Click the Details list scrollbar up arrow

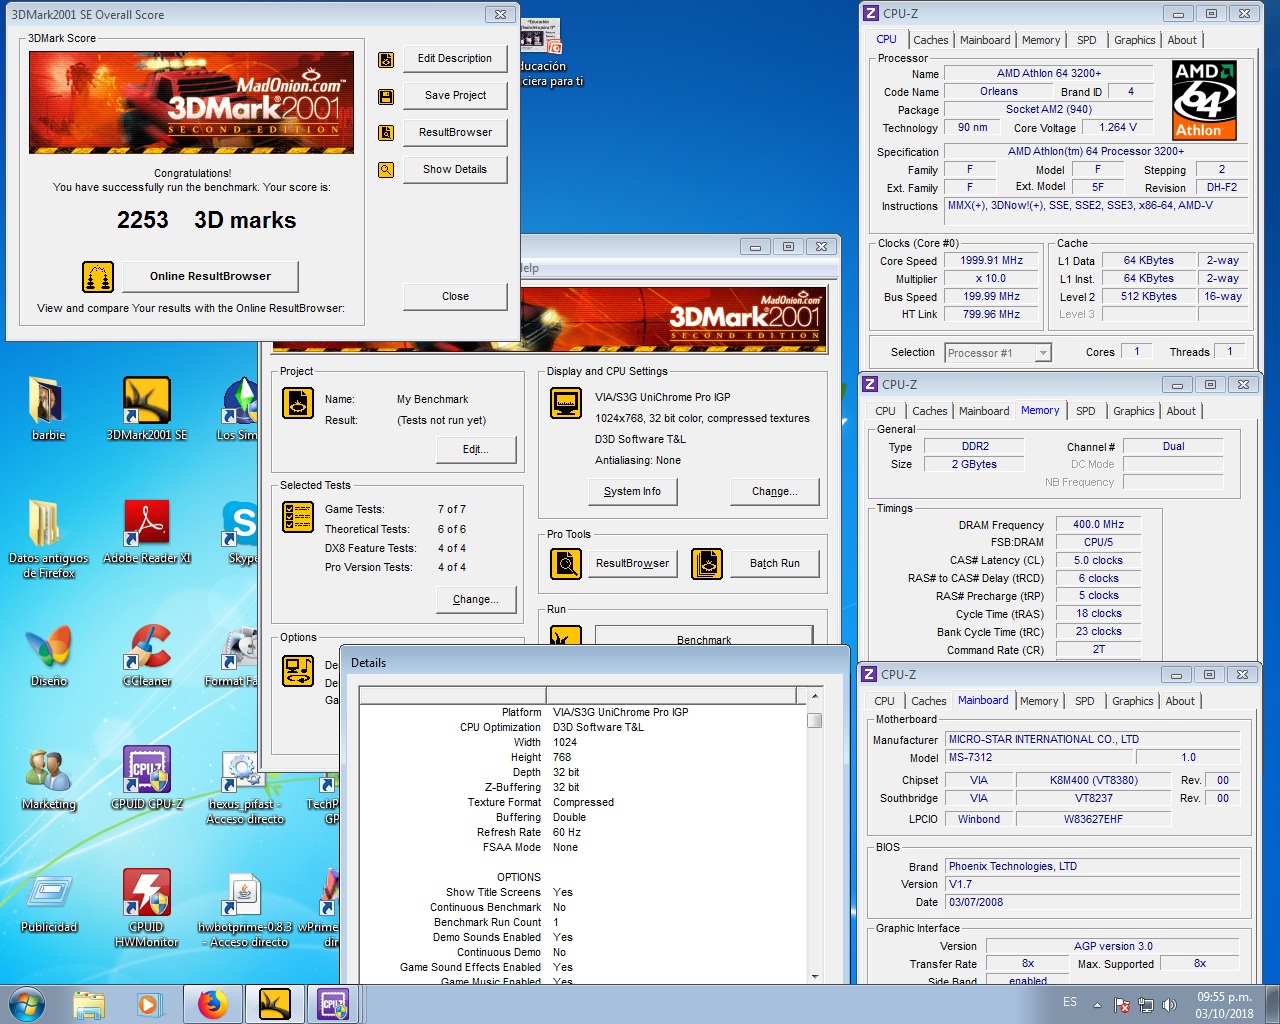click(x=815, y=696)
